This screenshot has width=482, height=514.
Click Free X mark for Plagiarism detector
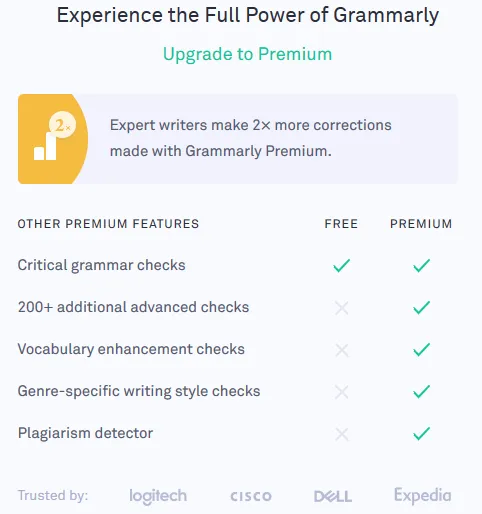coord(342,434)
